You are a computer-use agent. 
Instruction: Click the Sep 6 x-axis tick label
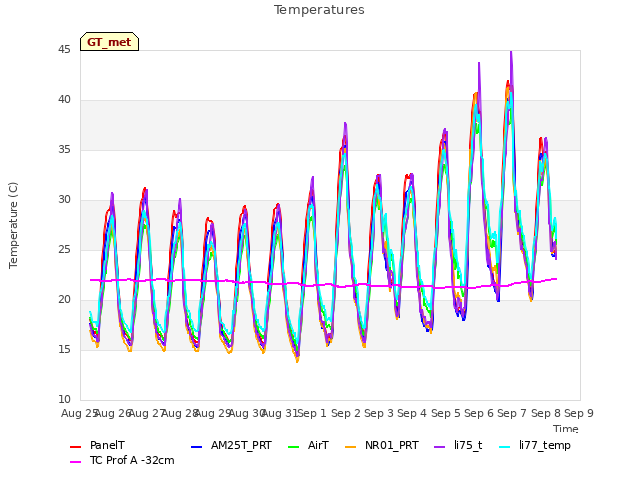[479, 413]
